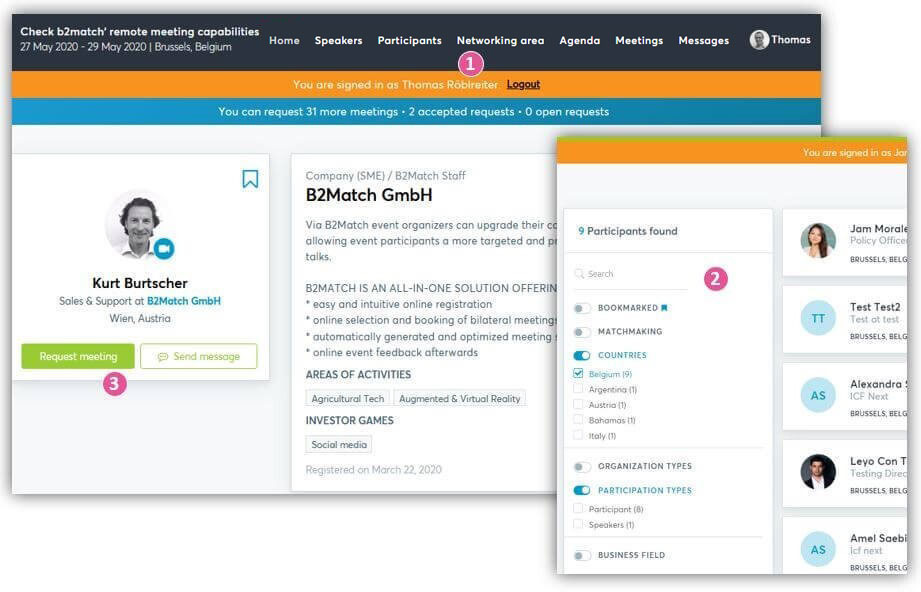Open the Messages page
The height and width of the screenshot is (592, 921).
pos(704,41)
